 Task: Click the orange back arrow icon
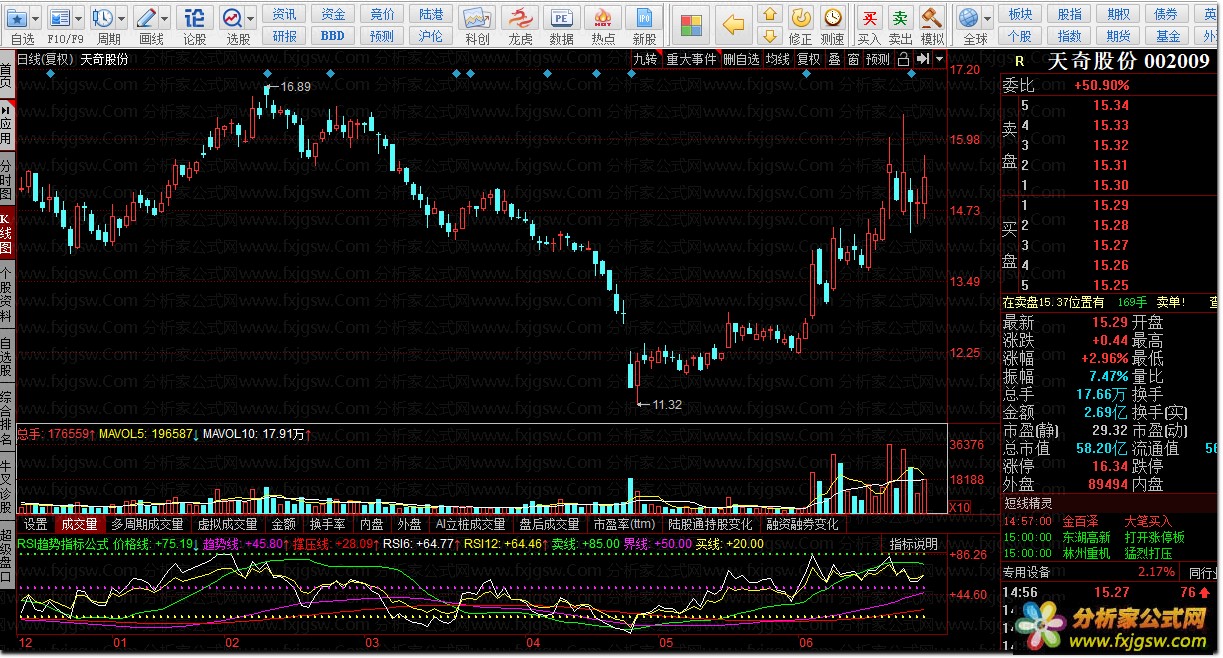733,25
